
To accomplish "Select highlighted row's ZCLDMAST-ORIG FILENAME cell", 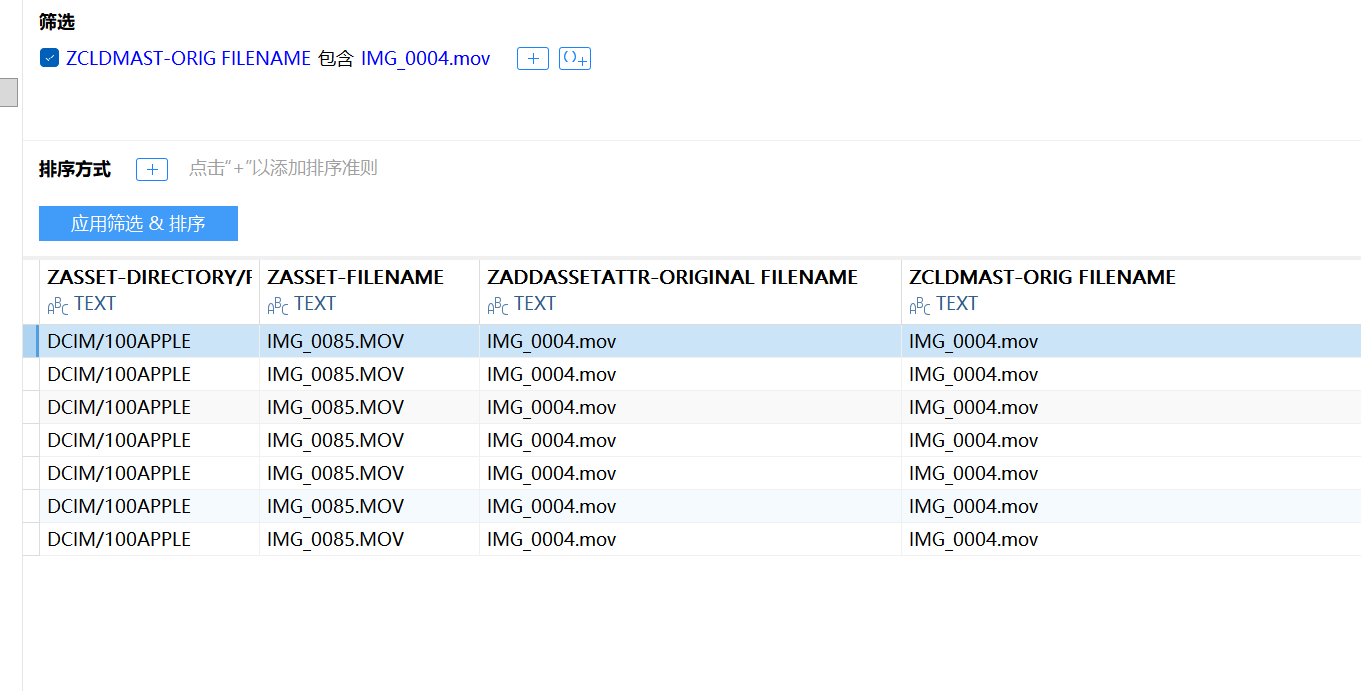I will pyautogui.click(x=1131, y=341).
